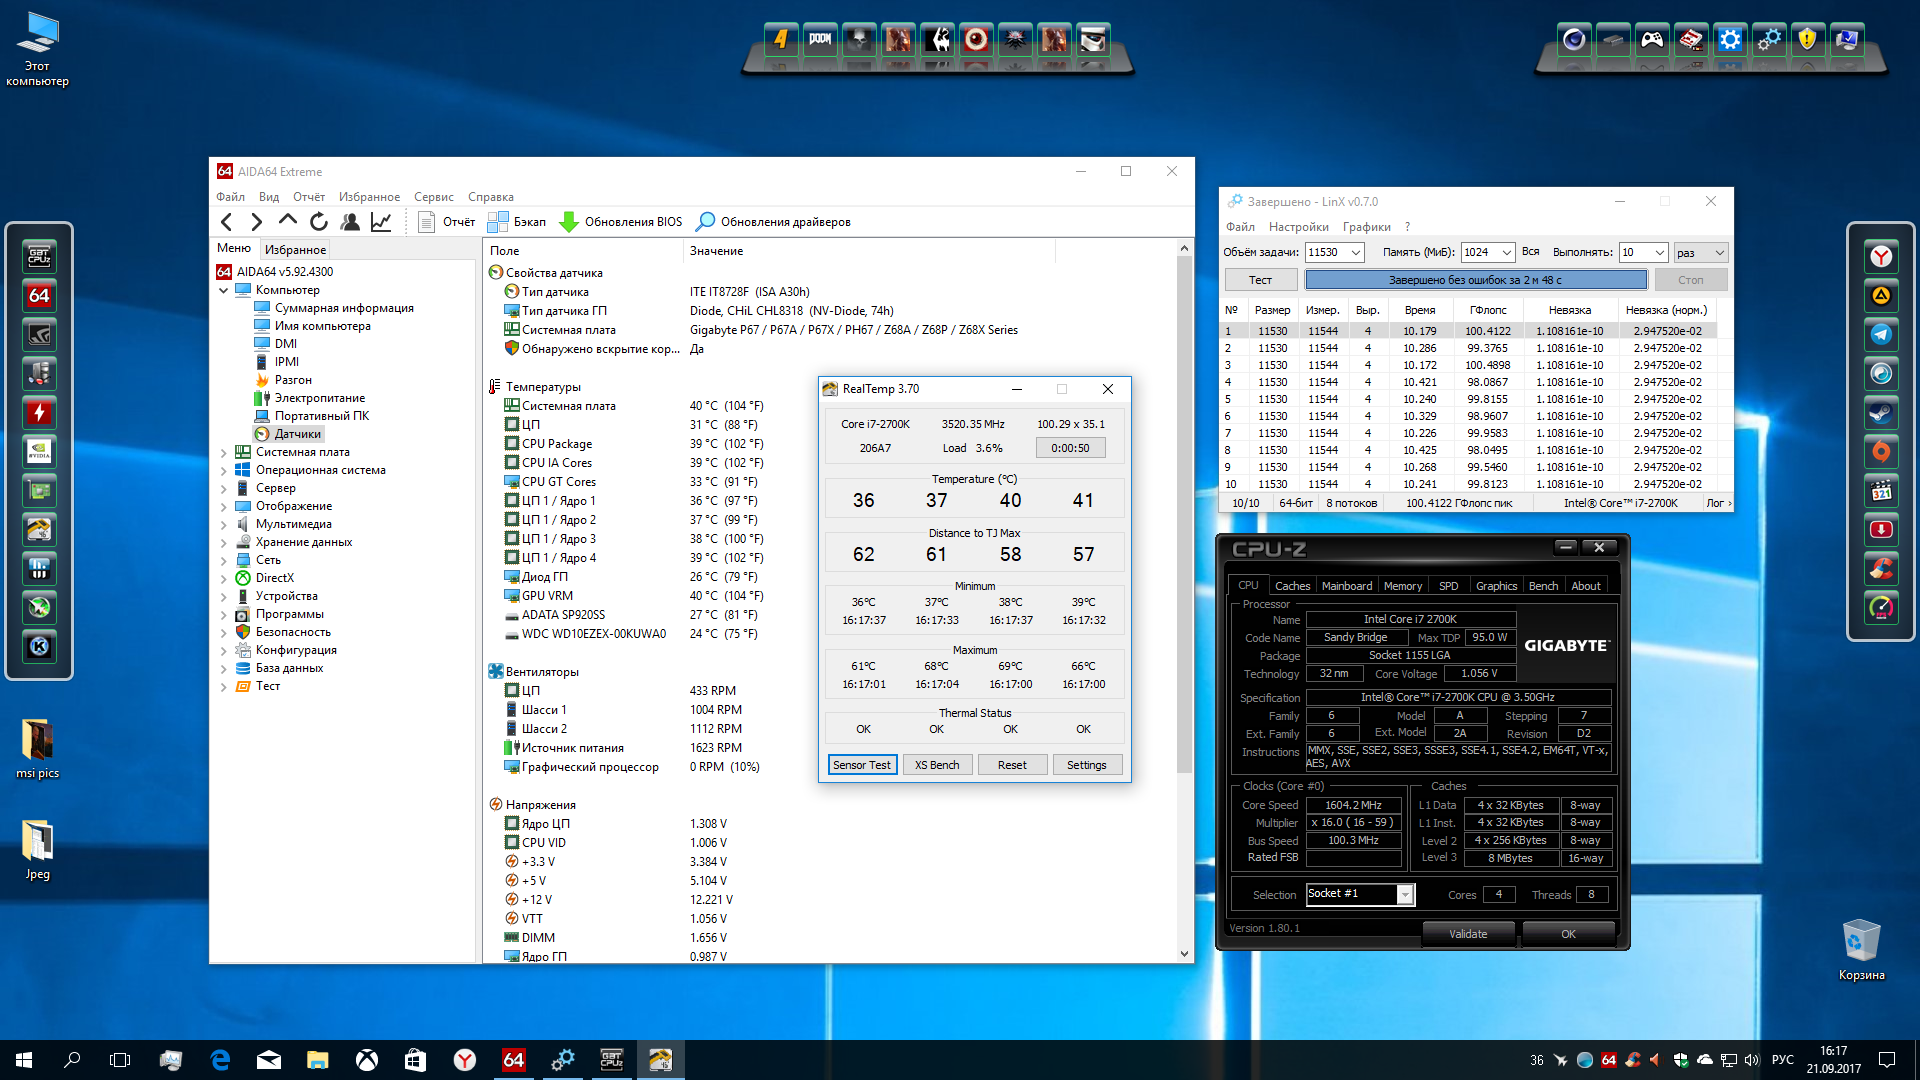
Task: Click Xbox icon on Windows taskbar
Action: pos(367,1060)
